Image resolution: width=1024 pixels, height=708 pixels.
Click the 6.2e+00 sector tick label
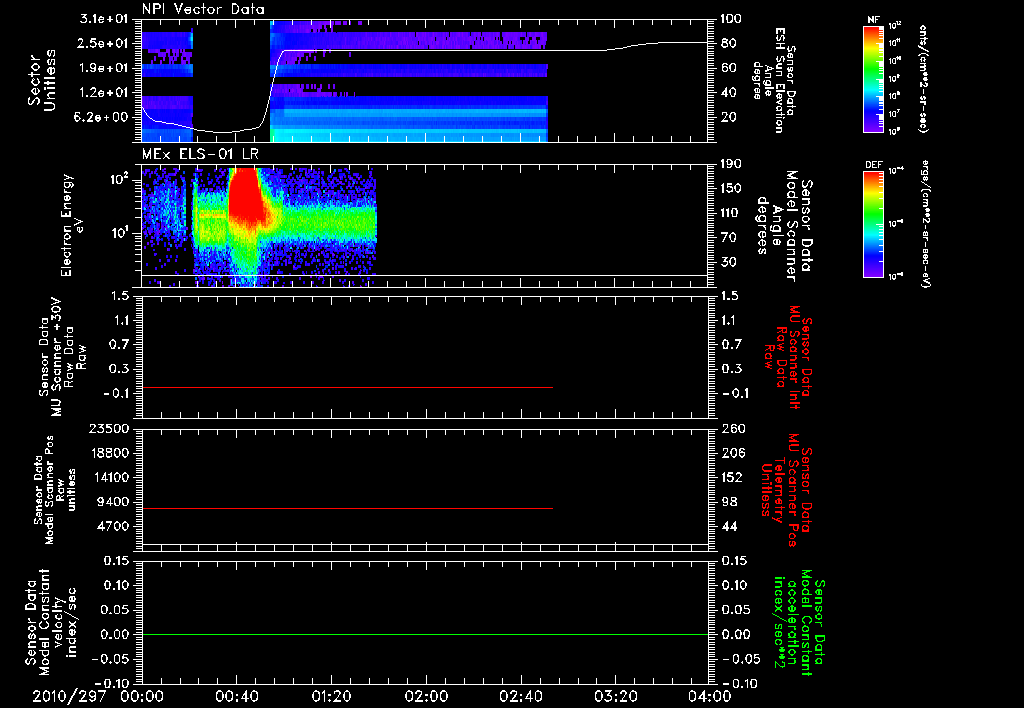(x=103, y=117)
